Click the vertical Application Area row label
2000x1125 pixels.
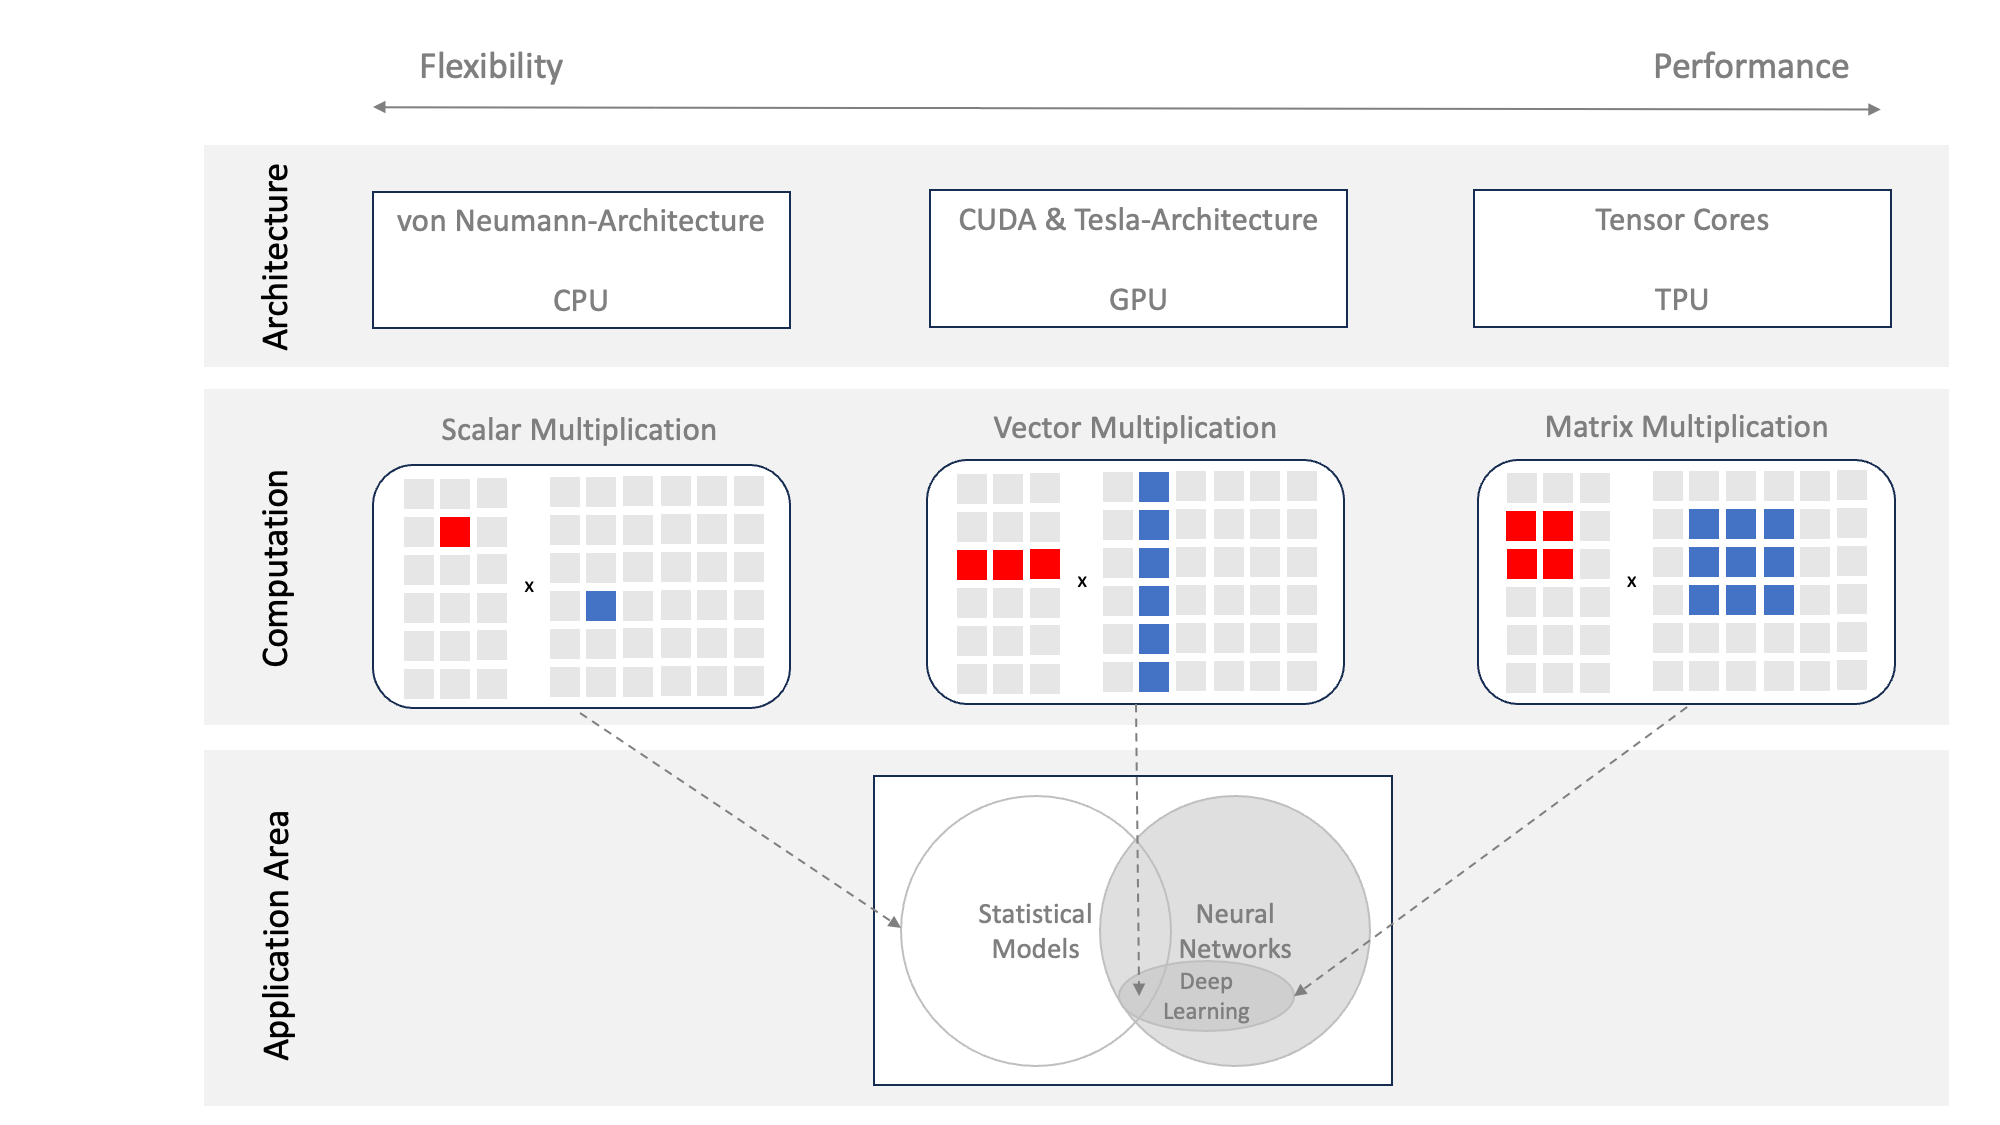pos(275,934)
